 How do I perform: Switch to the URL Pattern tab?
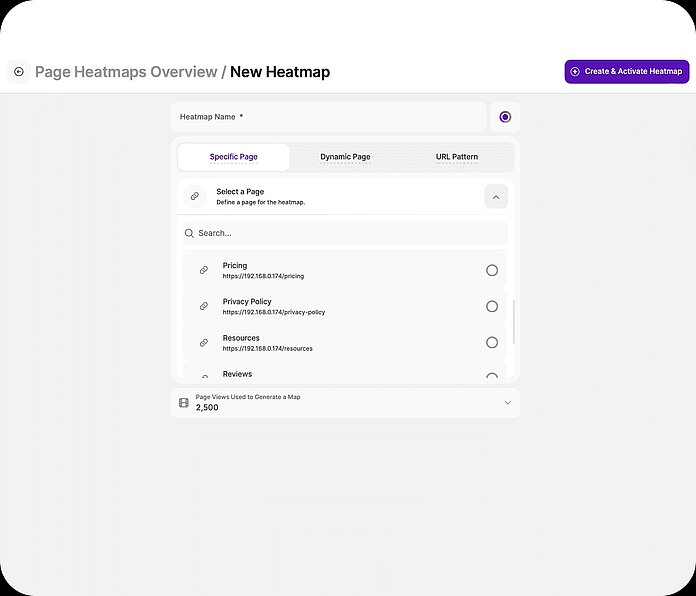click(x=457, y=157)
